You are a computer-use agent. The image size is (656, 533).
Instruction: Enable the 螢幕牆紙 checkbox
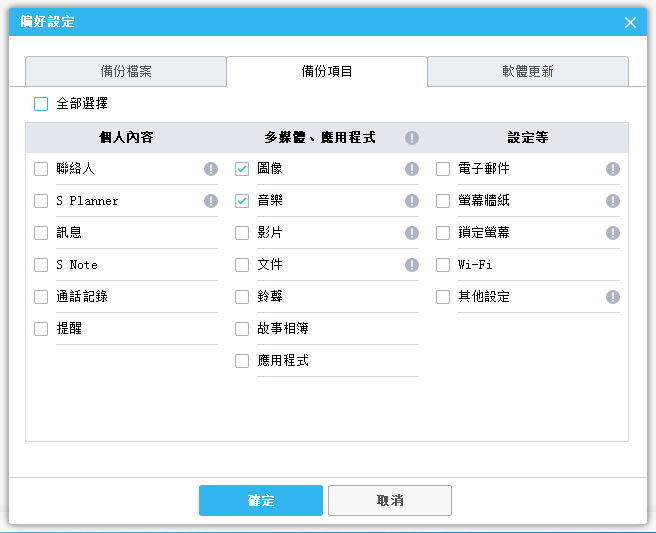(x=443, y=201)
